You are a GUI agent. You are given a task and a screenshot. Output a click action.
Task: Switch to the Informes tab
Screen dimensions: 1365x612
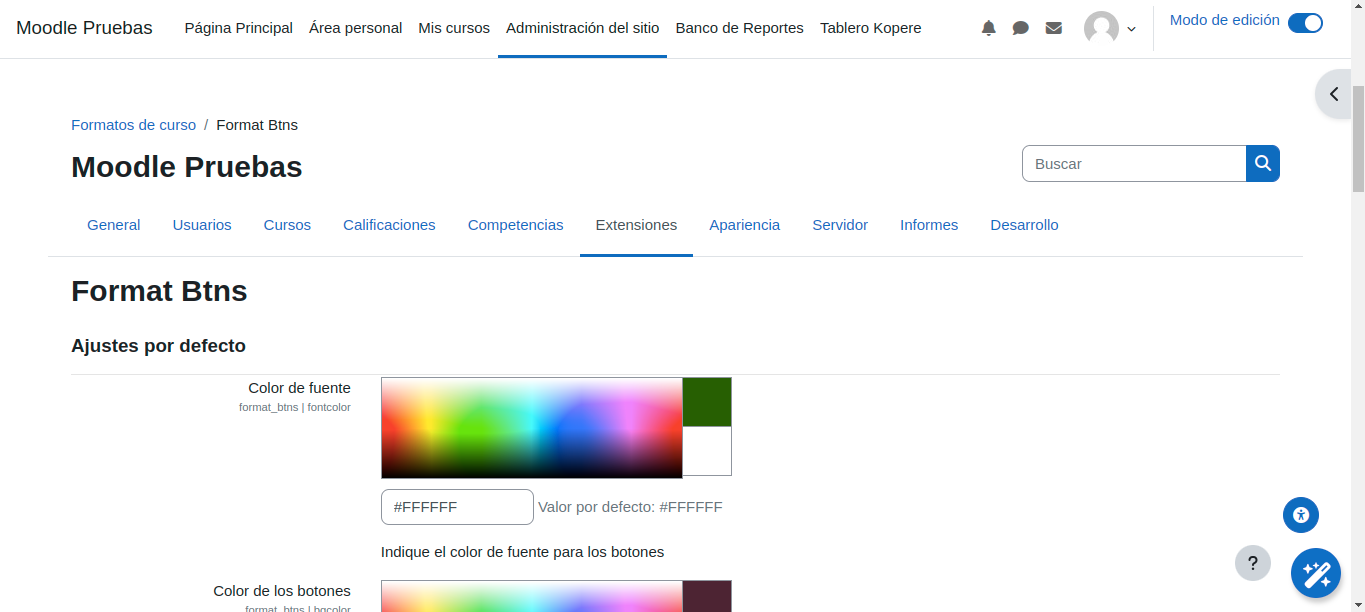pyautogui.click(x=929, y=225)
